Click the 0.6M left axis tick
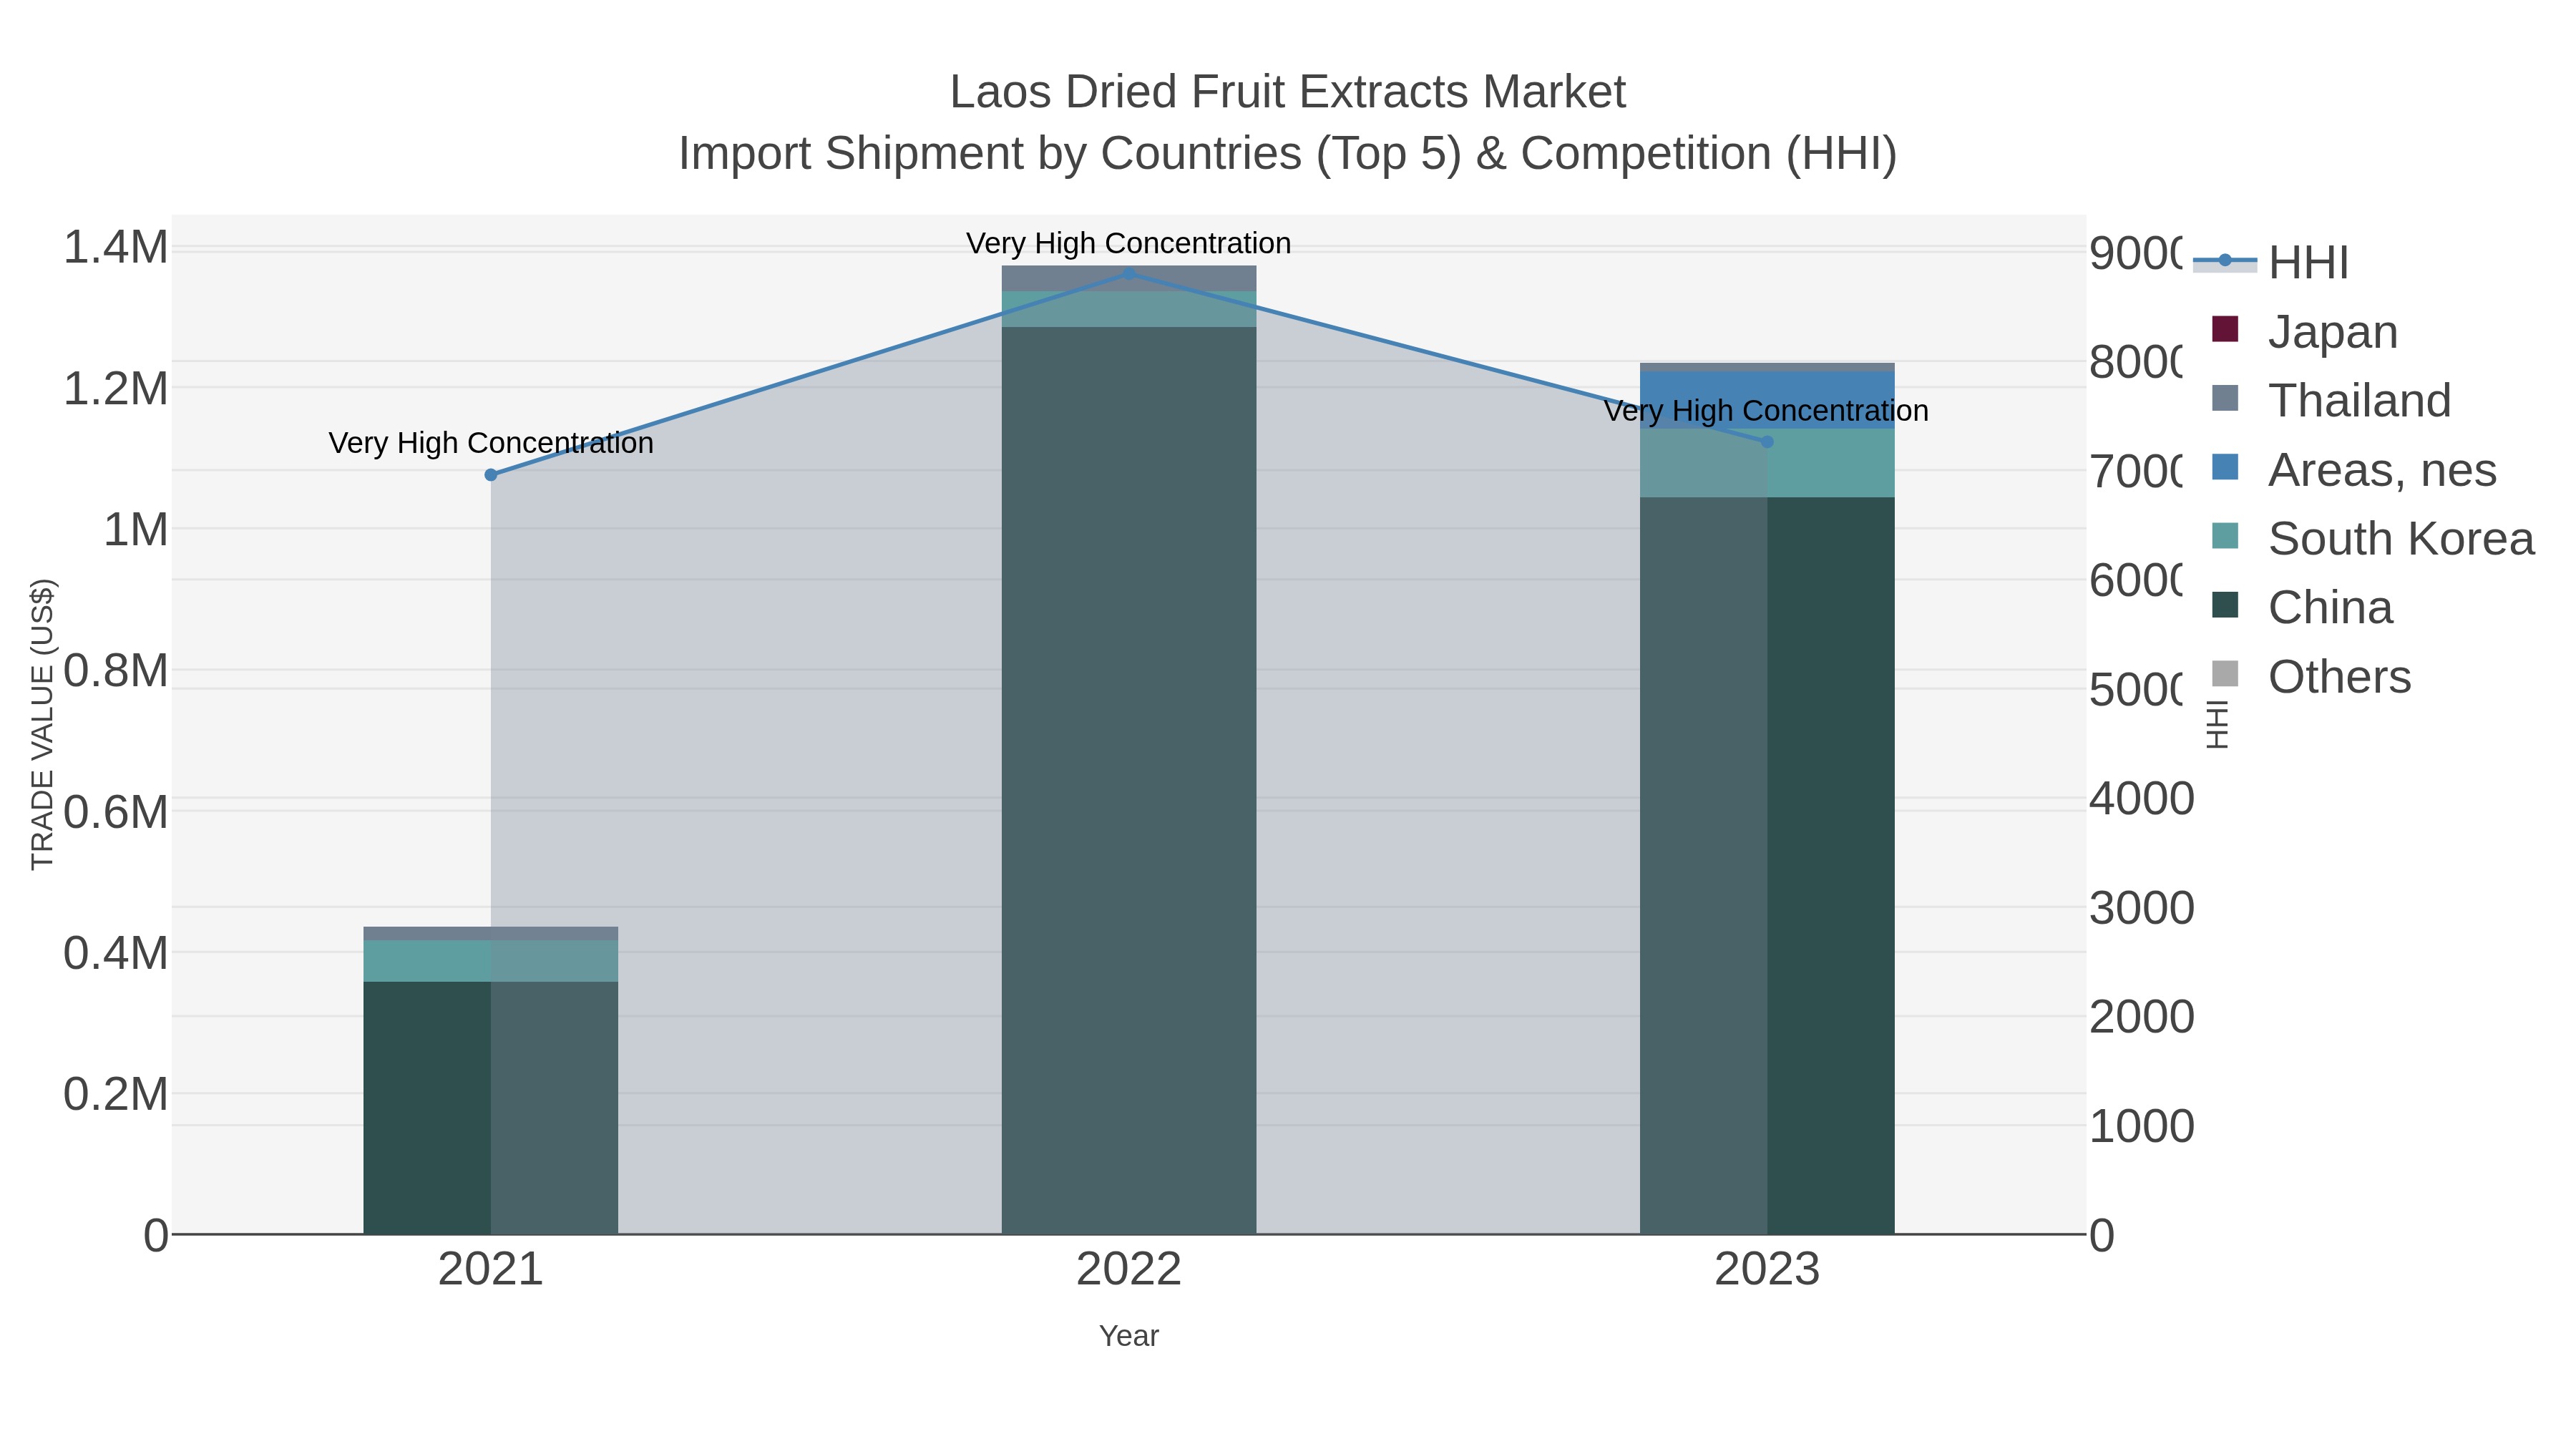This screenshot has width=2576, height=1449. tap(116, 811)
